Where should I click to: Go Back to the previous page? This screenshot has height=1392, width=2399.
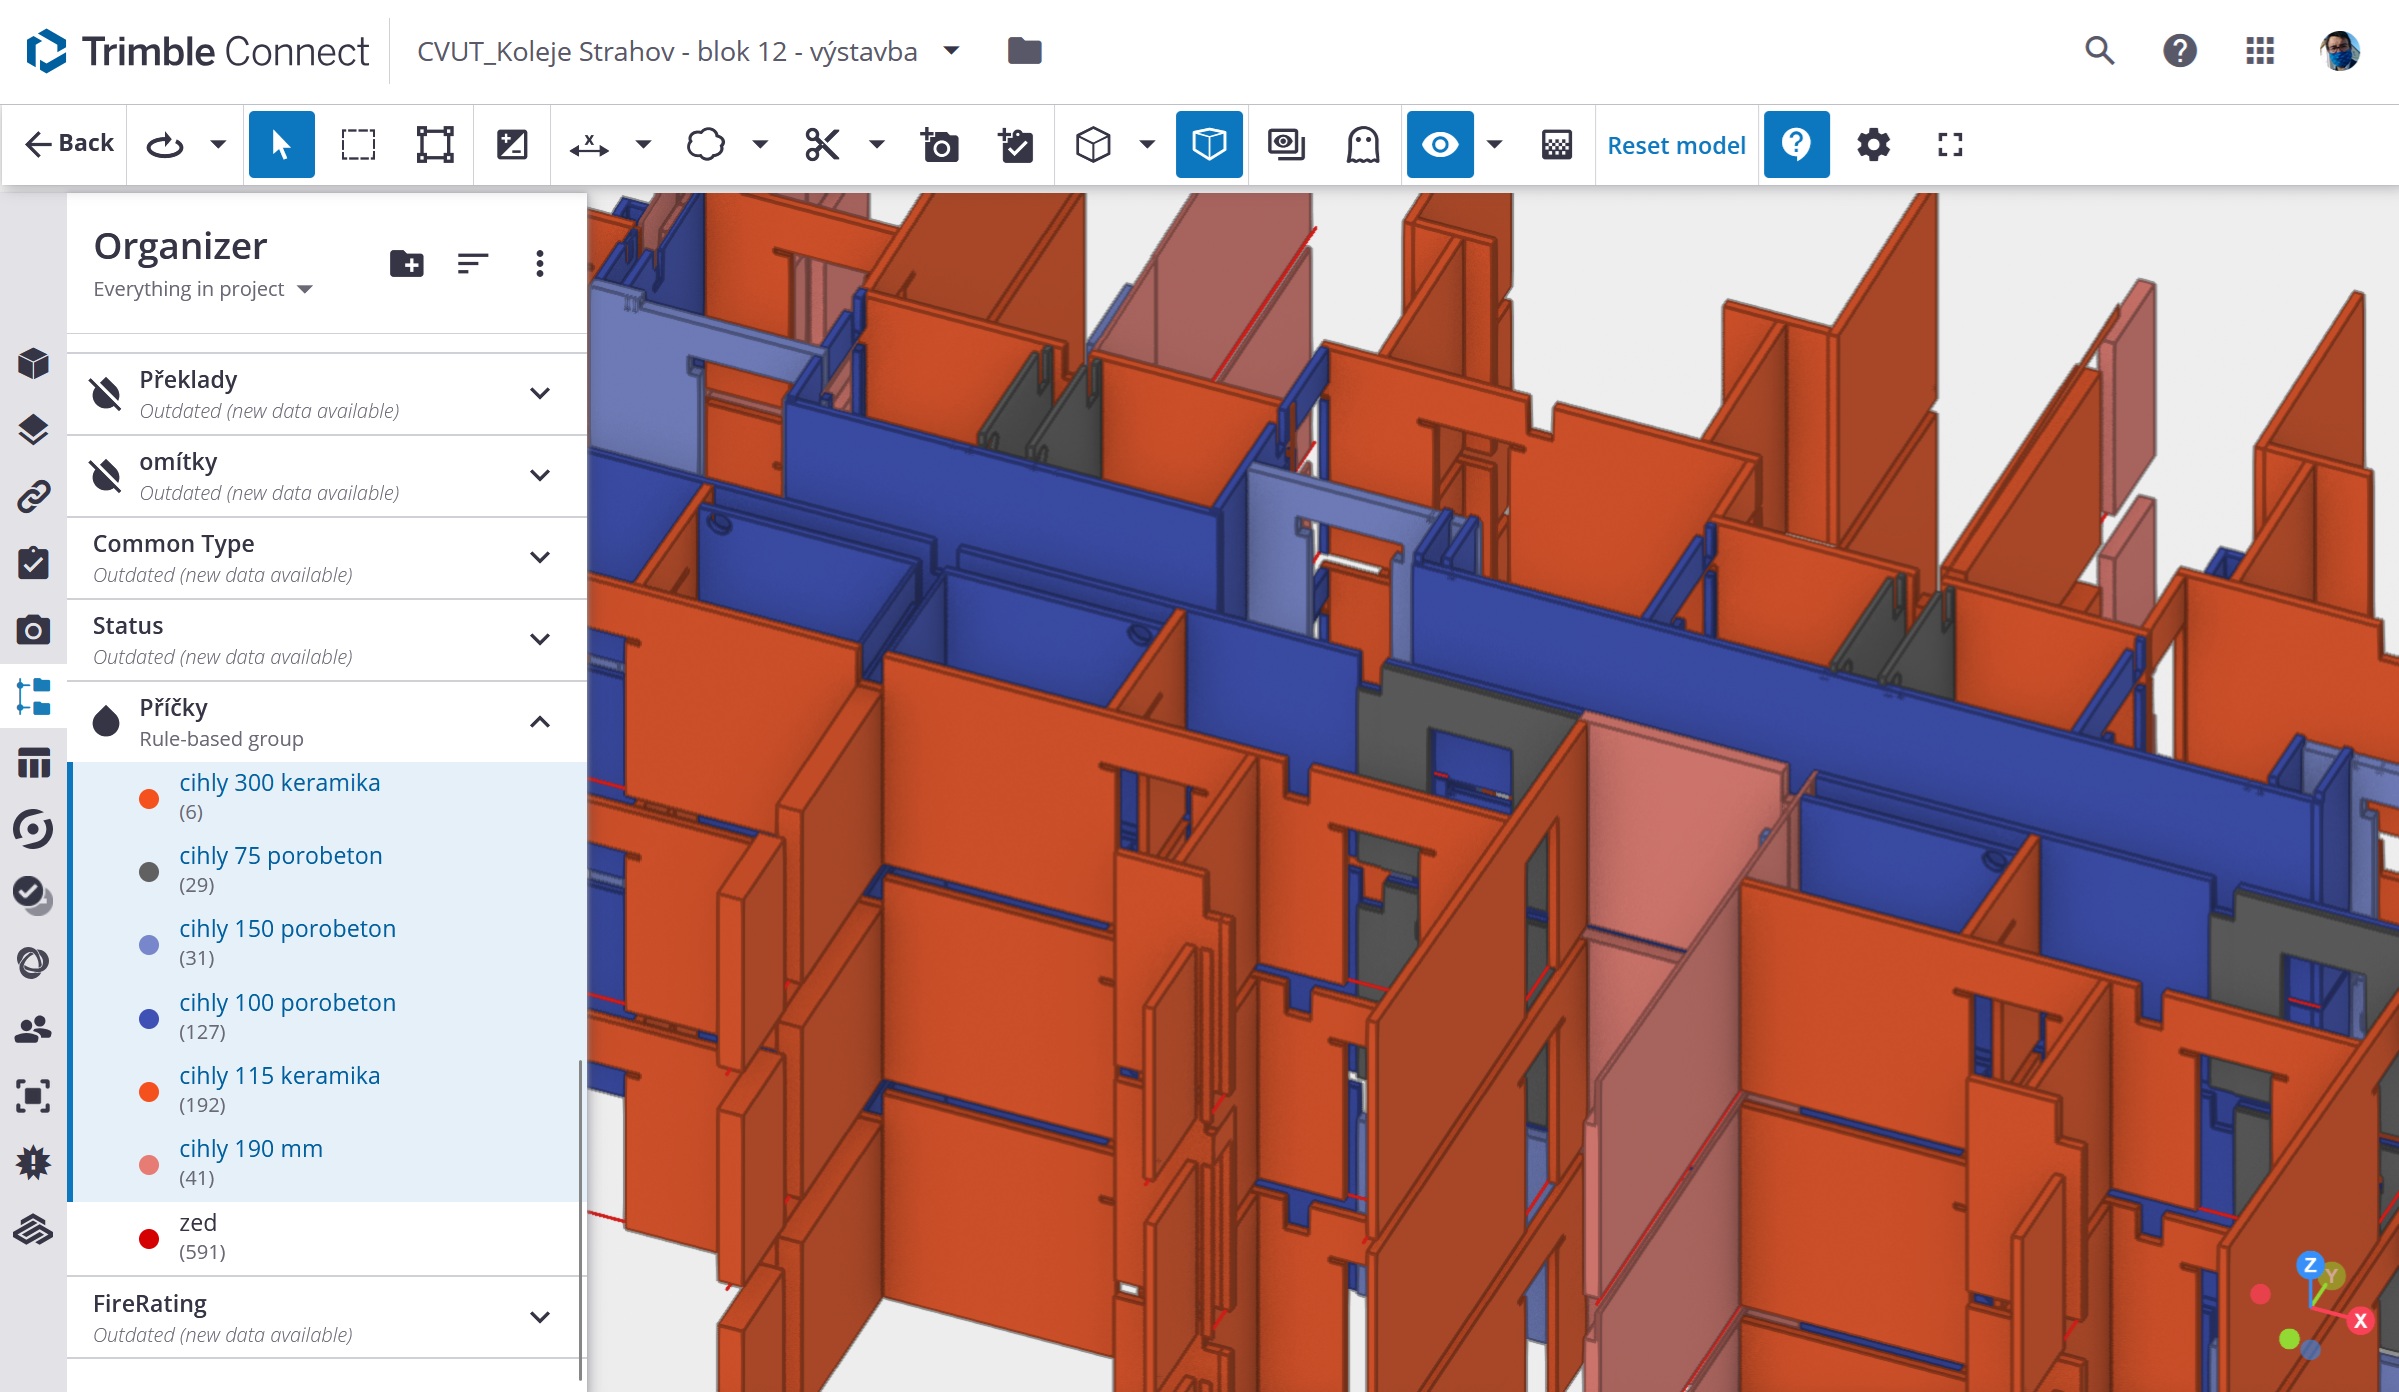click(x=69, y=144)
